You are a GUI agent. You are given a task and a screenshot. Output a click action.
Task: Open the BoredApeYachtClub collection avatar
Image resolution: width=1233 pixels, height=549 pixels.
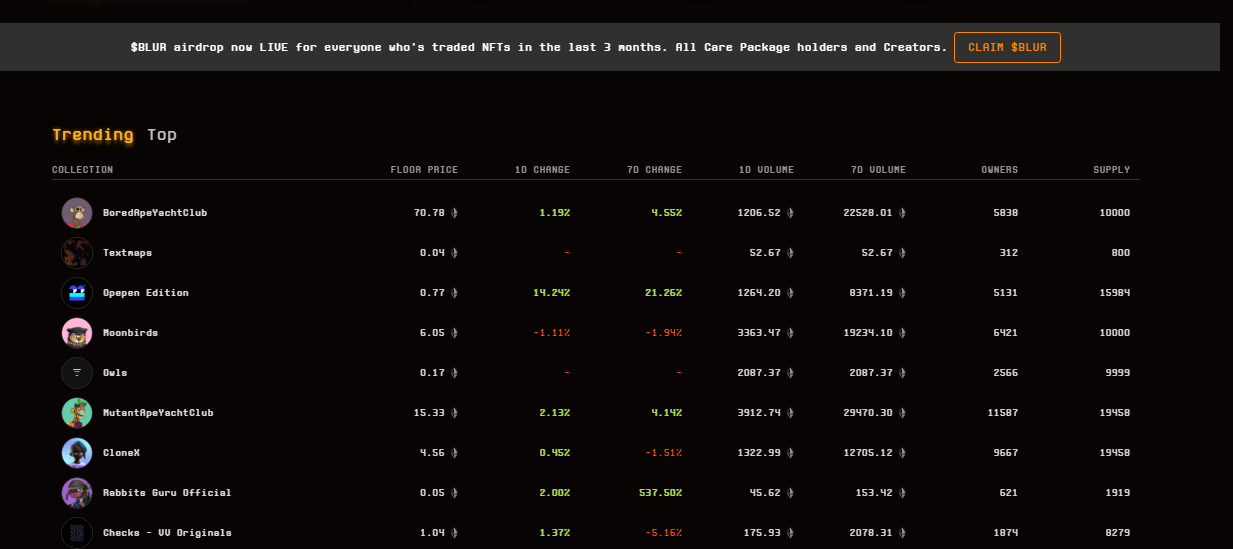pyautogui.click(x=77, y=213)
